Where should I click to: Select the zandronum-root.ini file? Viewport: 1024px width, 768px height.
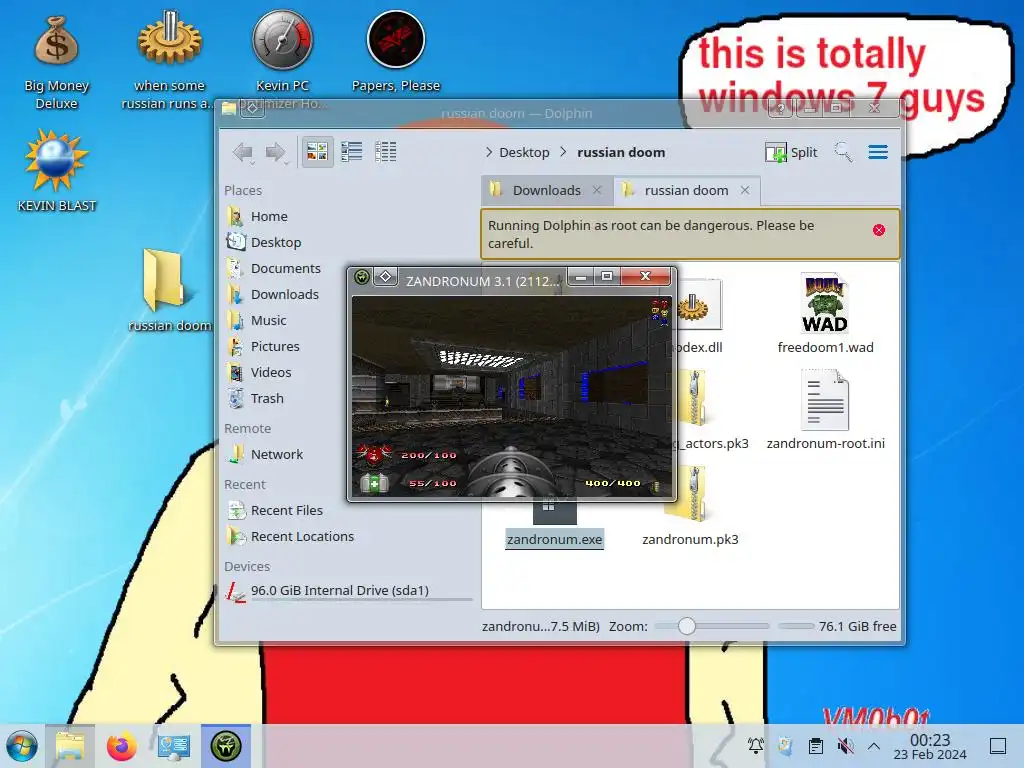(x=825, y=410)
